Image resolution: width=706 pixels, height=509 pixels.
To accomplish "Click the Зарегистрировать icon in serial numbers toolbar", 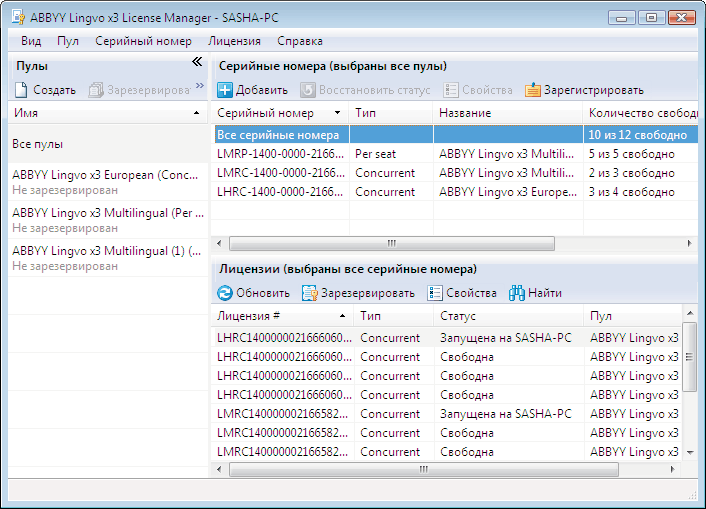I will click(533, 90).
